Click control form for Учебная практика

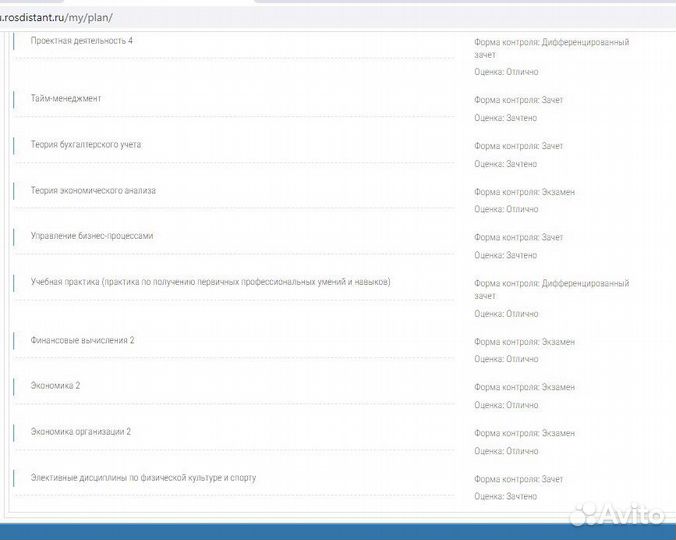[x=551, y=284]
